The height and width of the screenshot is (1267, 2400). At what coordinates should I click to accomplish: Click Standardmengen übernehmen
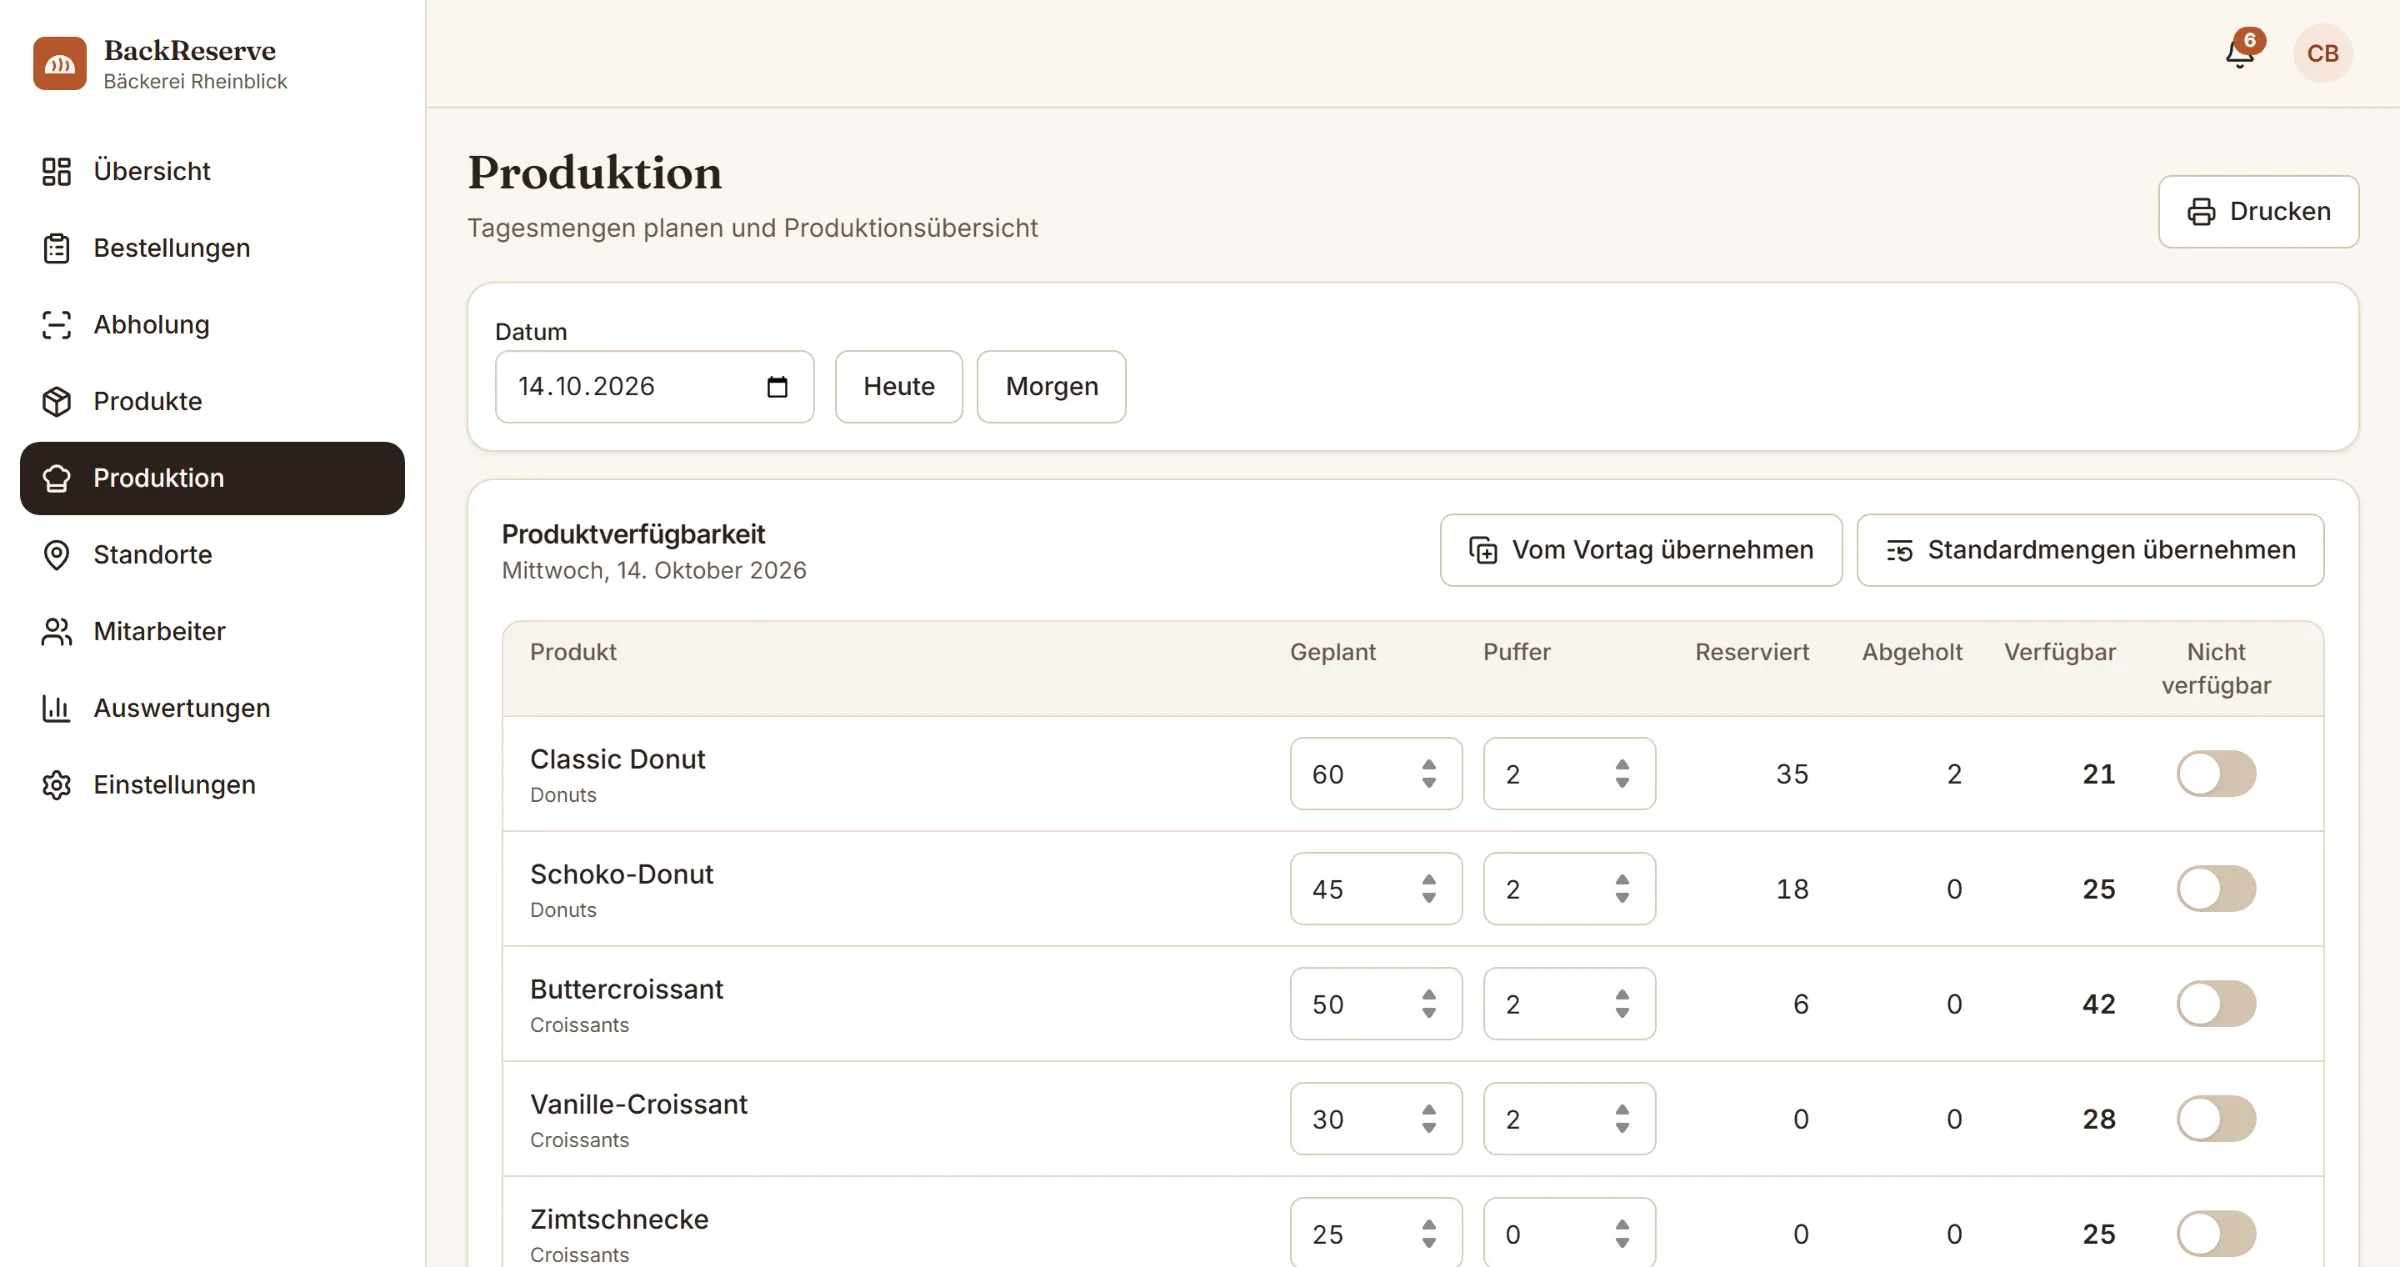tap(2090, 550)
